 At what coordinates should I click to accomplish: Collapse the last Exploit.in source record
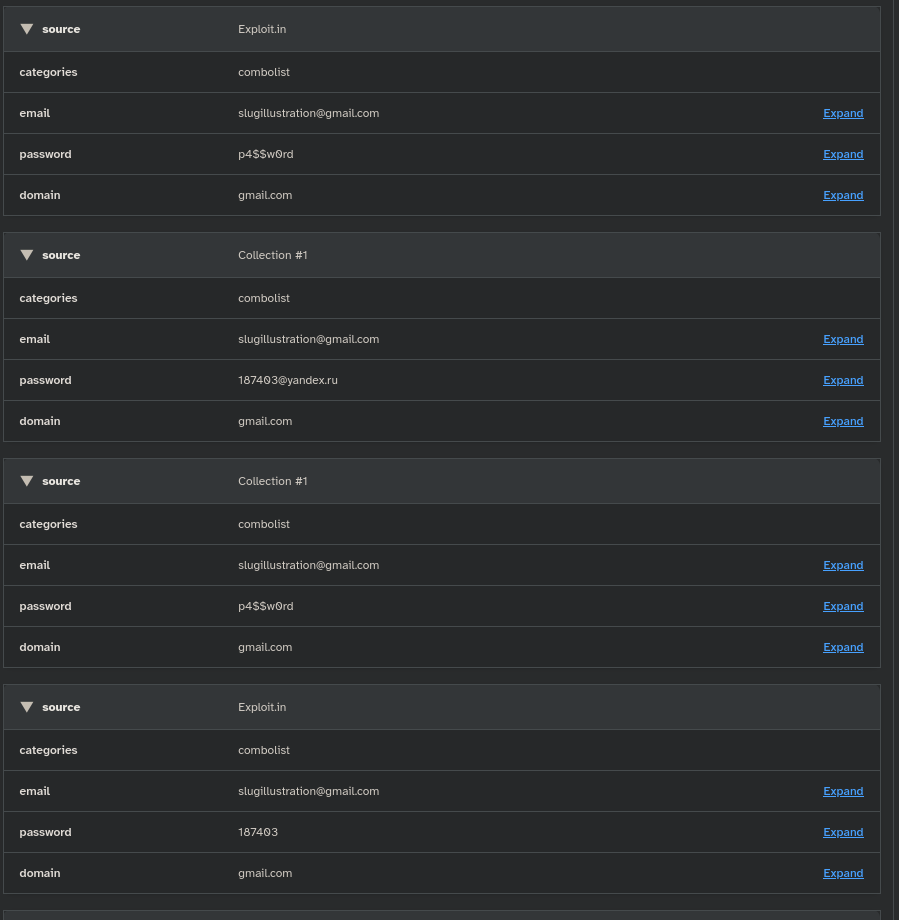[27, 707]
